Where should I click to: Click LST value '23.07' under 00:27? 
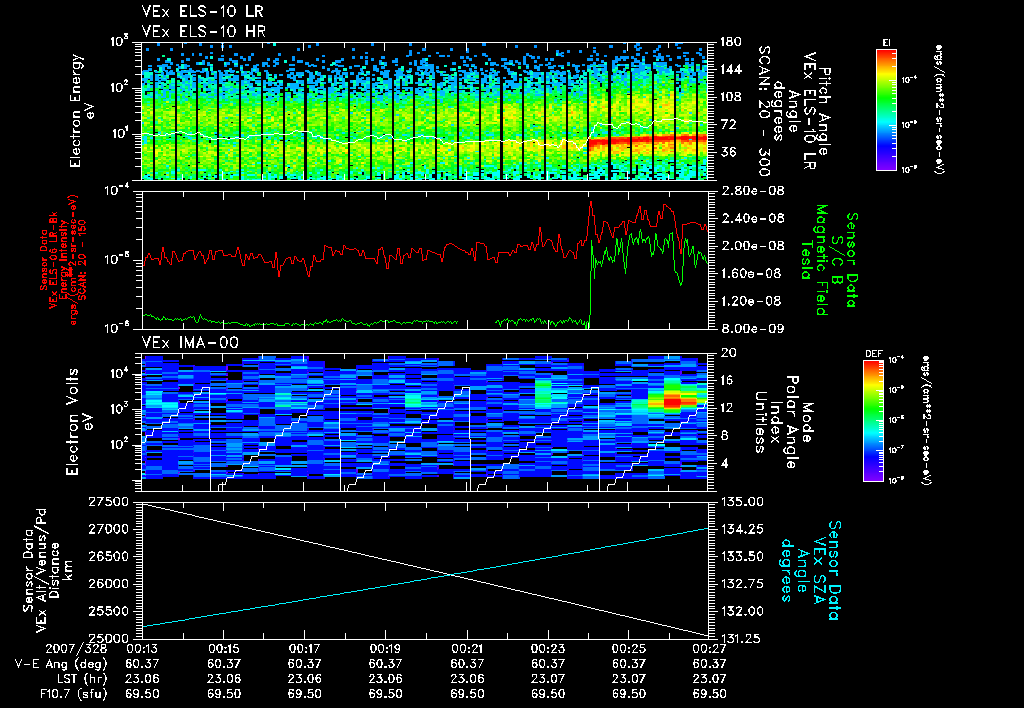pyautogui.click(x=710, y=679)
